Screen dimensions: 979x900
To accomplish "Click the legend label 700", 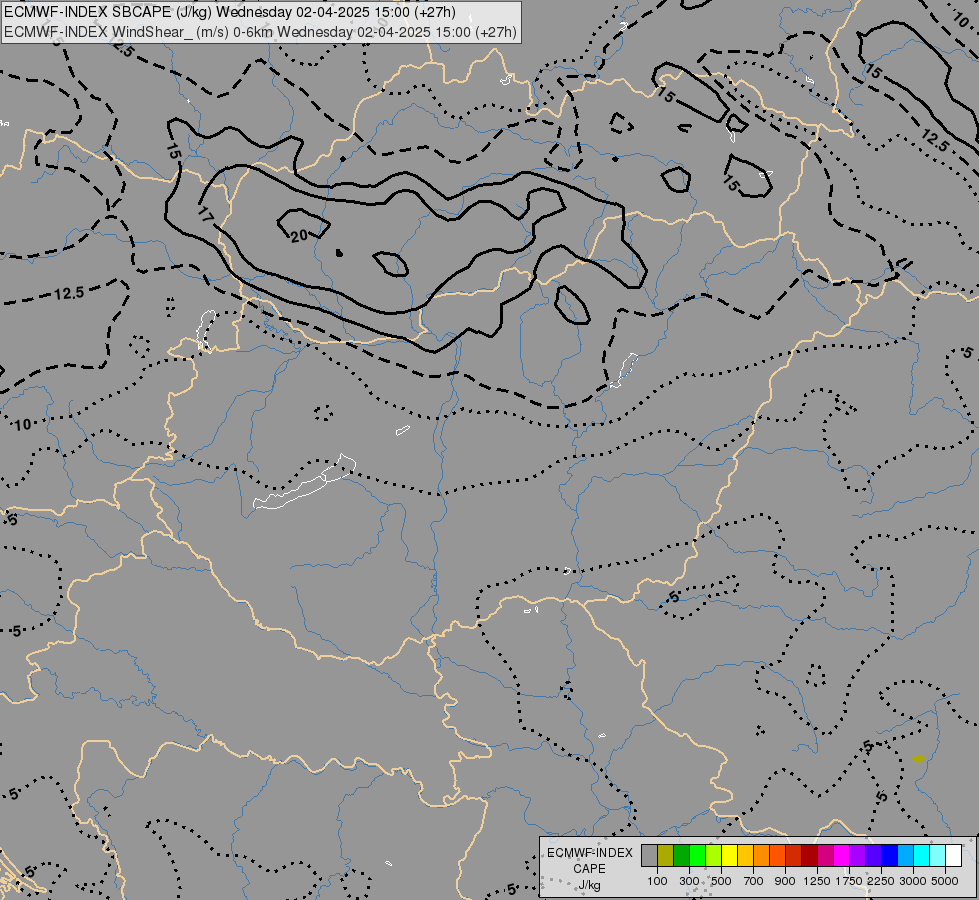I will tap(754, 881).
